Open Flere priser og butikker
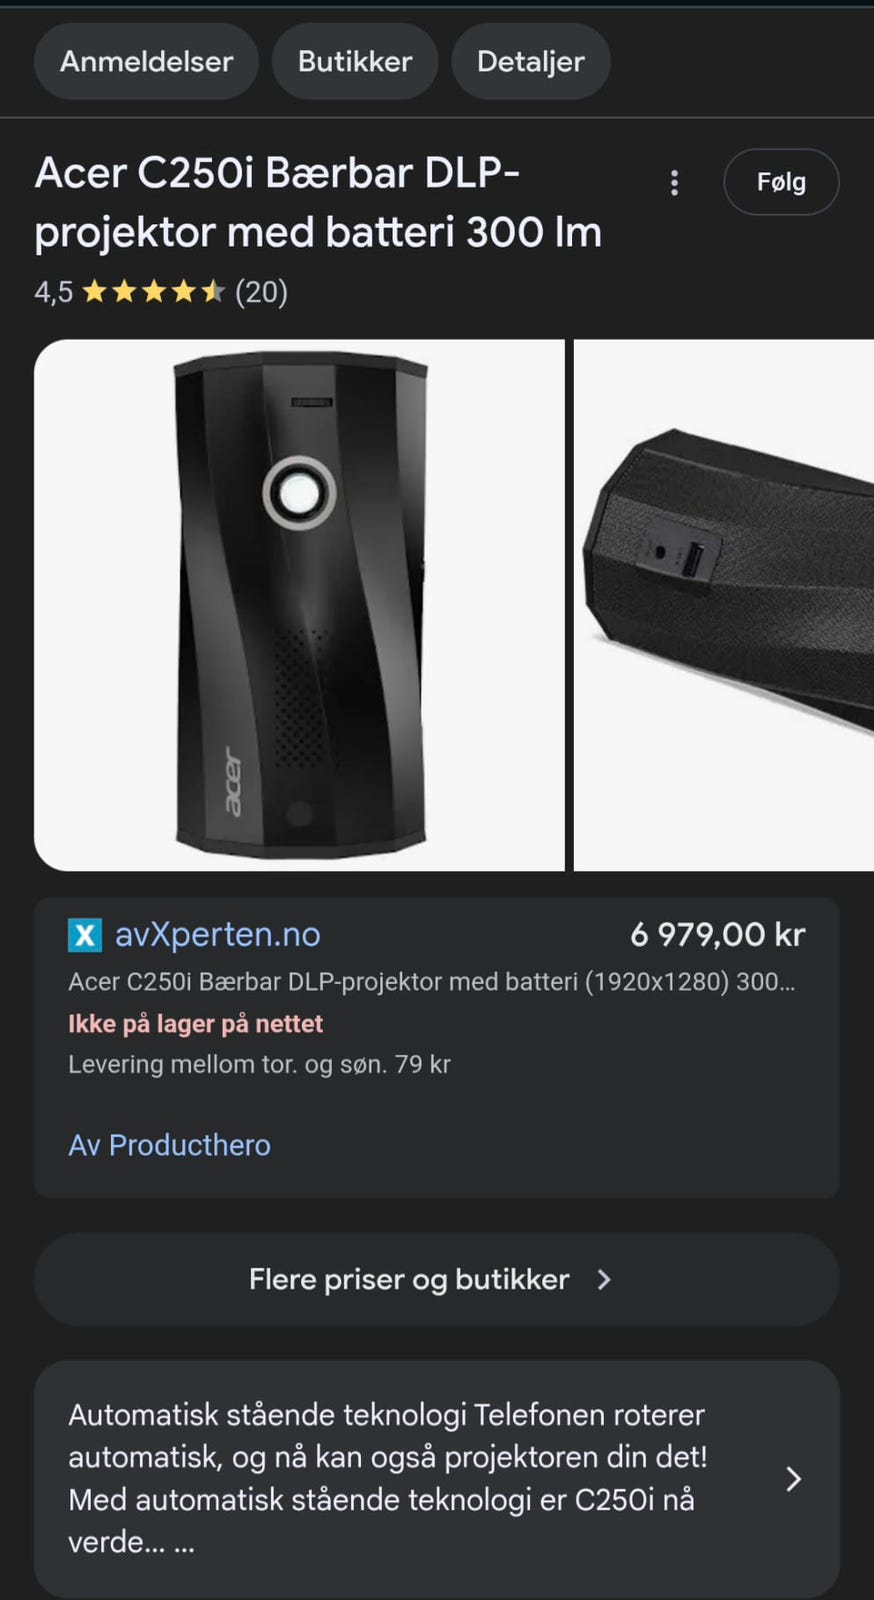This screenshot has height=1600, width=874. tap(436, 1280)
